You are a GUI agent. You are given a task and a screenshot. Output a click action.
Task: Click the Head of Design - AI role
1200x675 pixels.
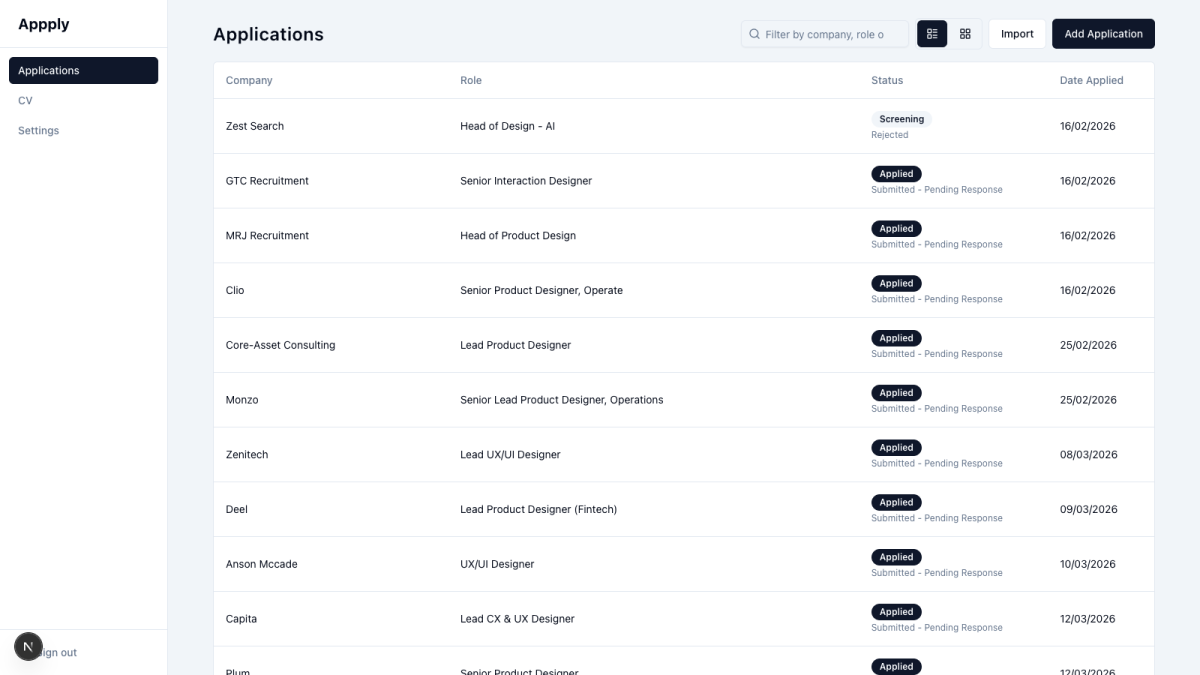(x=507, y=126)
